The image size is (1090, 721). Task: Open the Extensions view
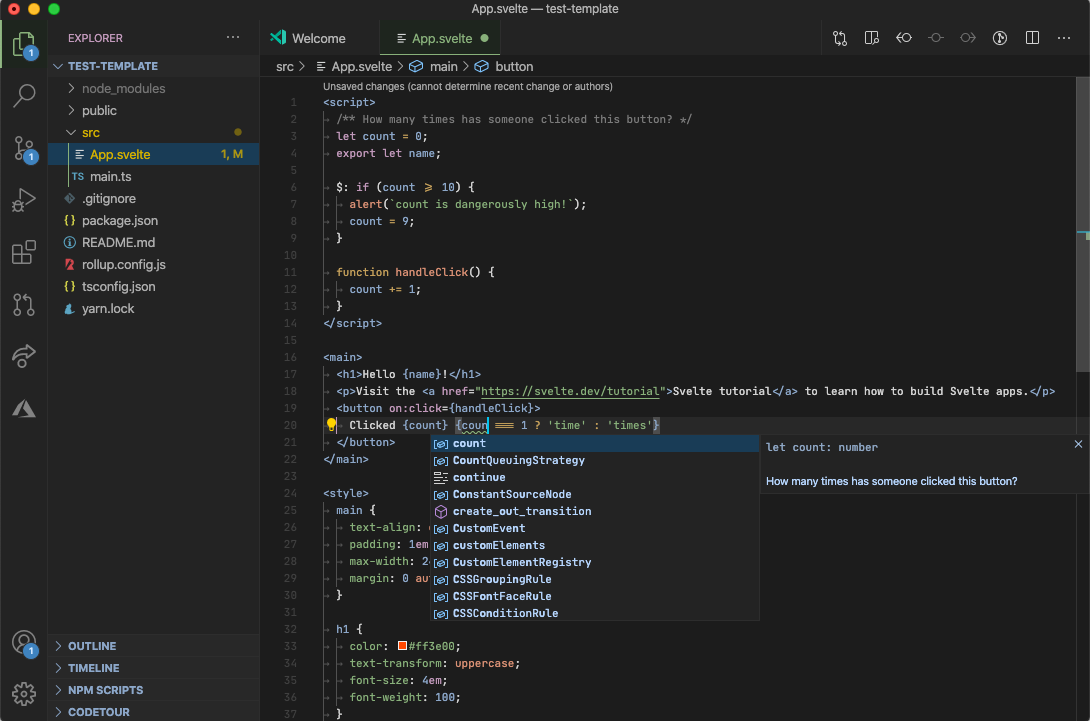coord(24,253)
